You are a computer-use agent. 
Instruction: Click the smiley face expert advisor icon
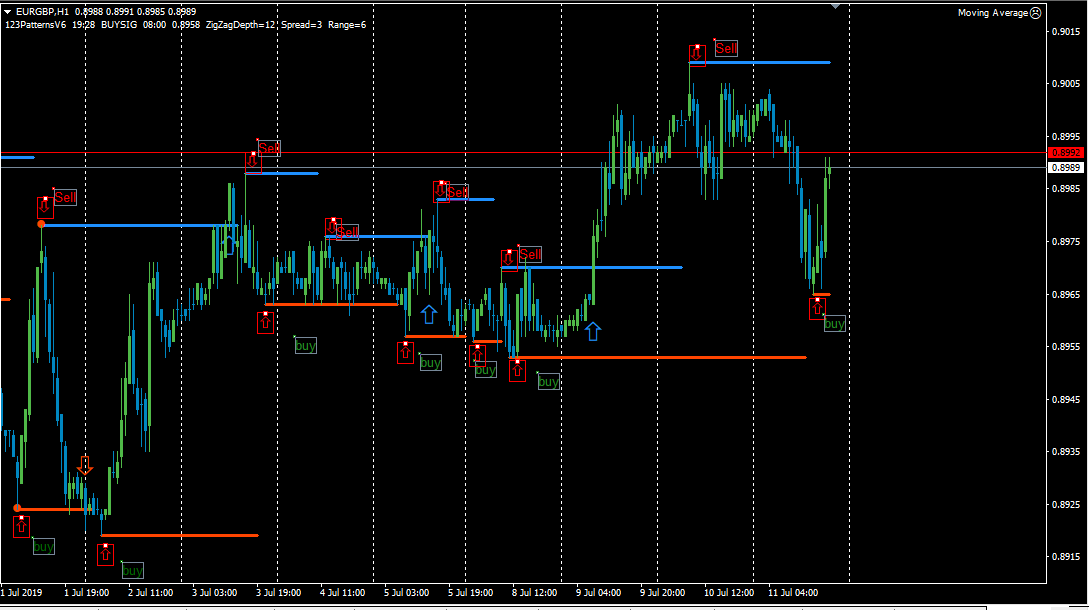coord(1036,13)
